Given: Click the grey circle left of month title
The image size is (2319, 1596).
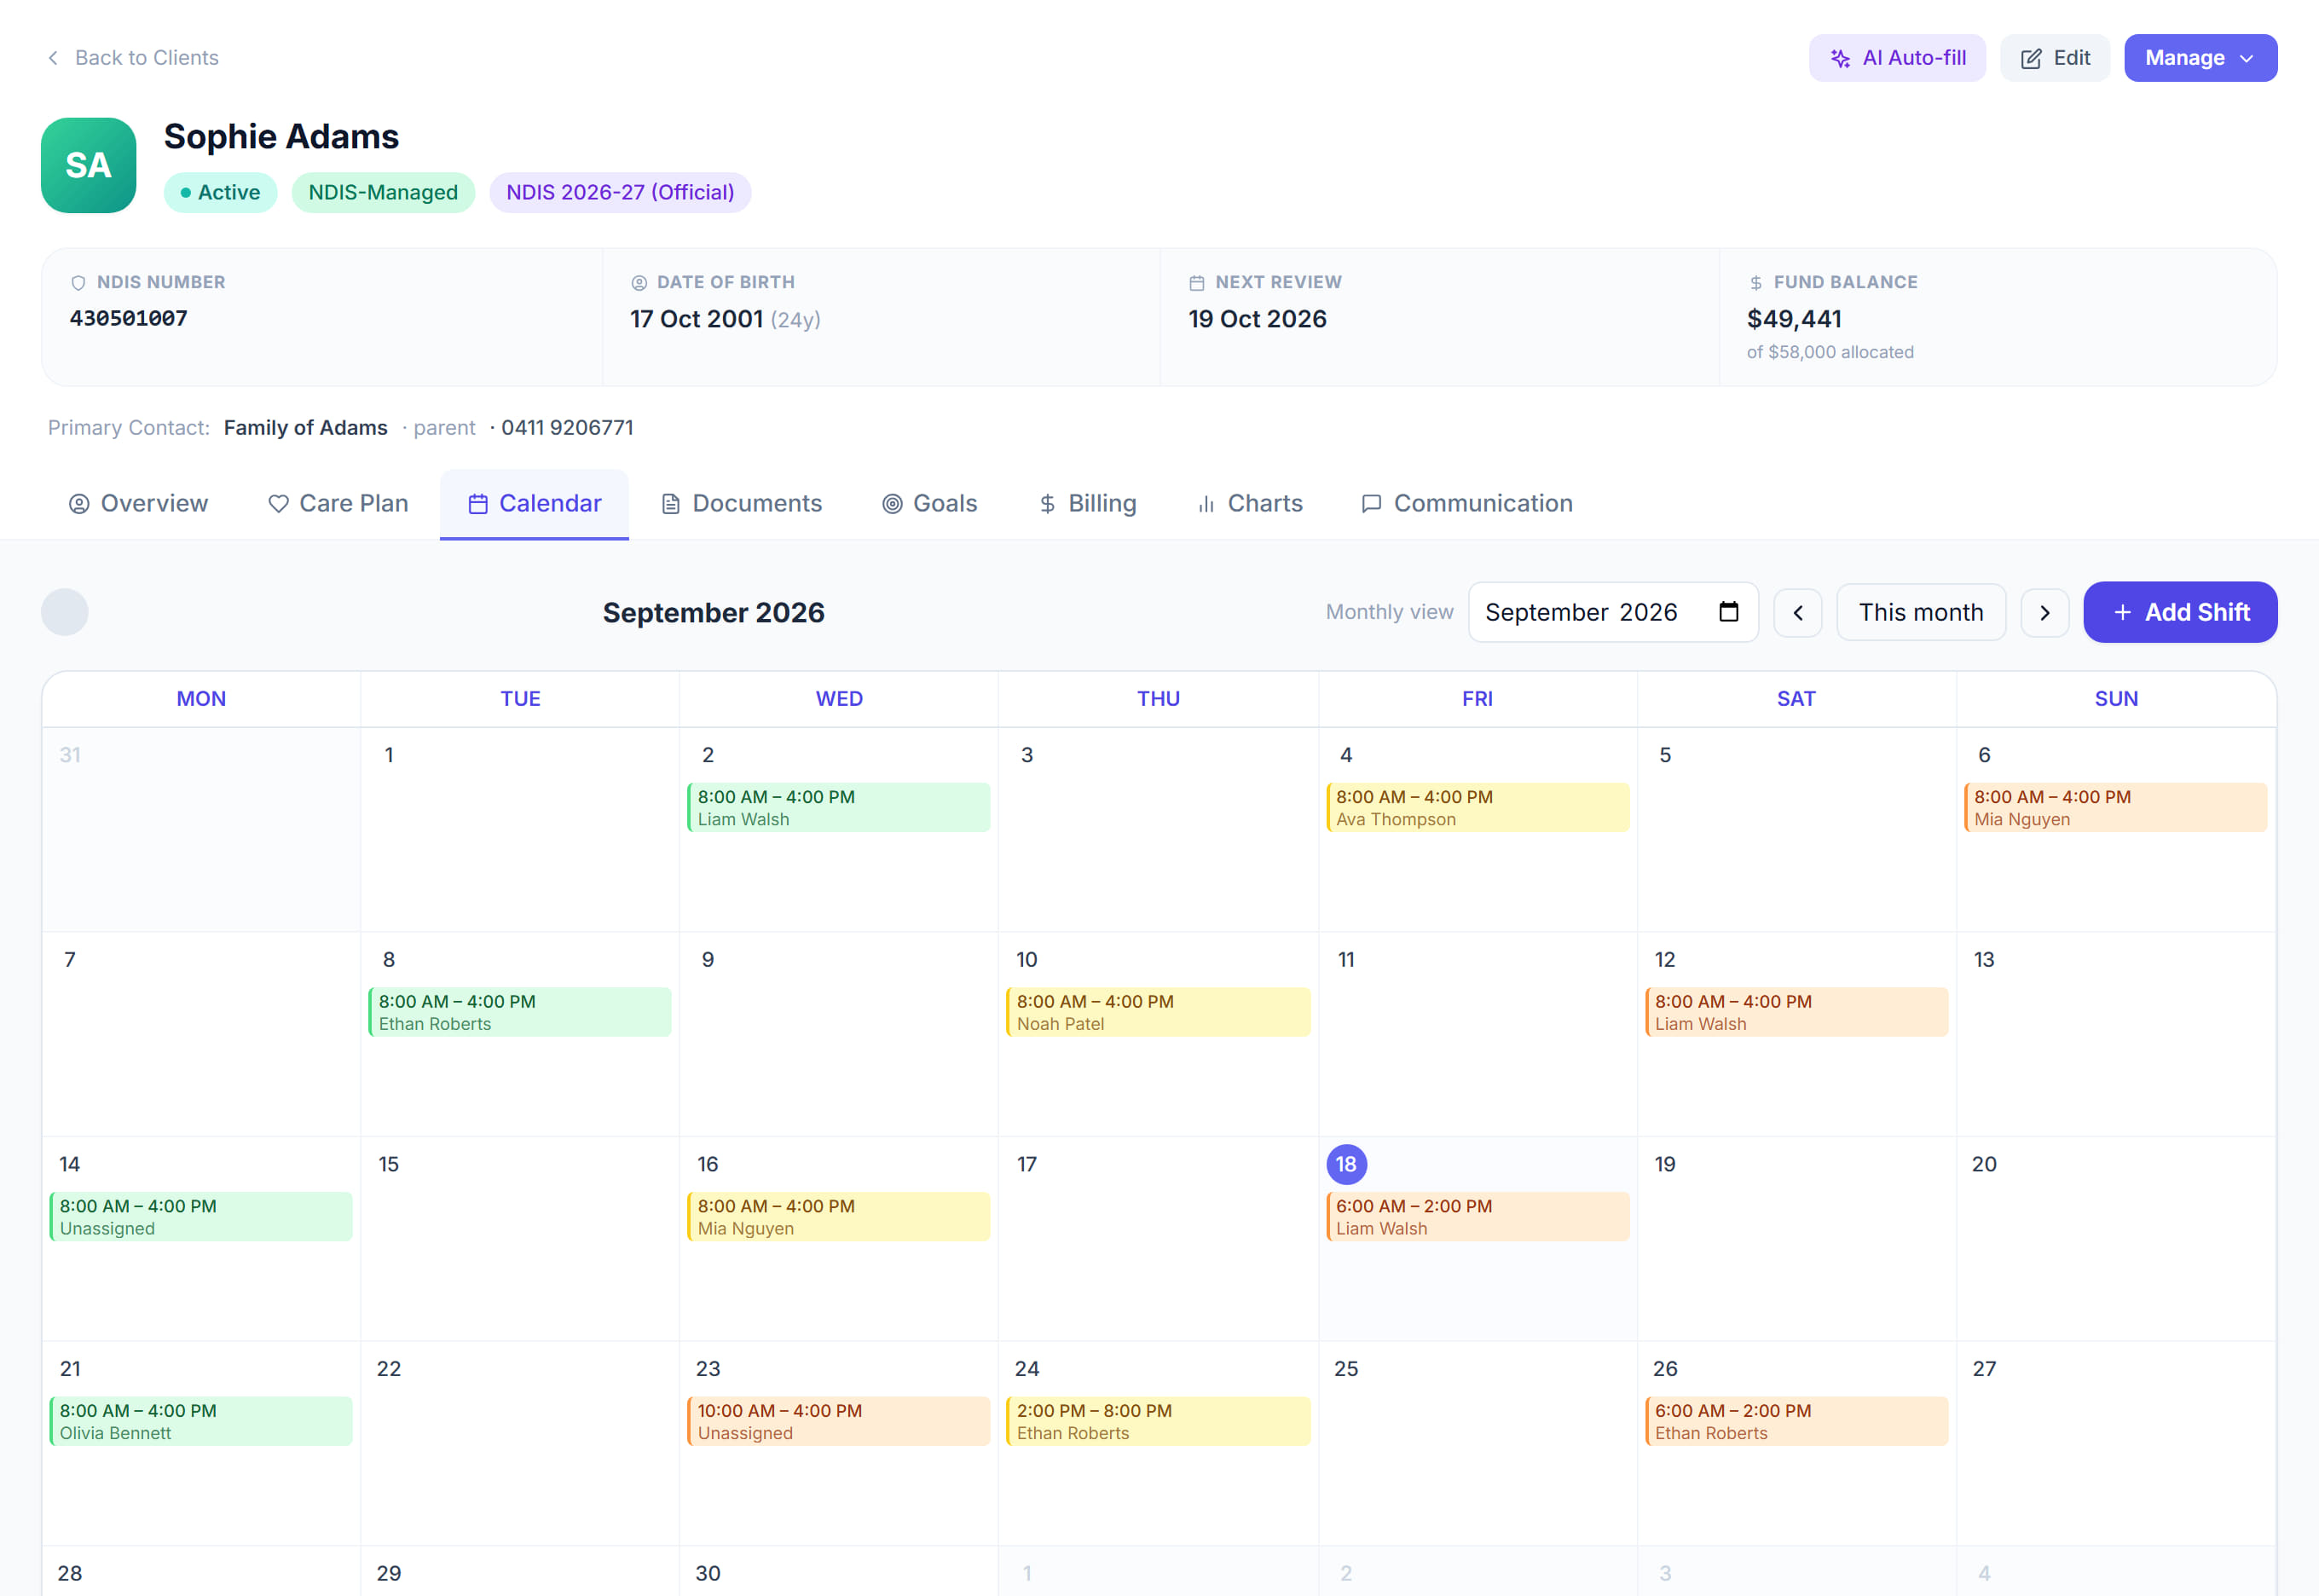Looking at the screenshot, I should click(x=65, y=612).
